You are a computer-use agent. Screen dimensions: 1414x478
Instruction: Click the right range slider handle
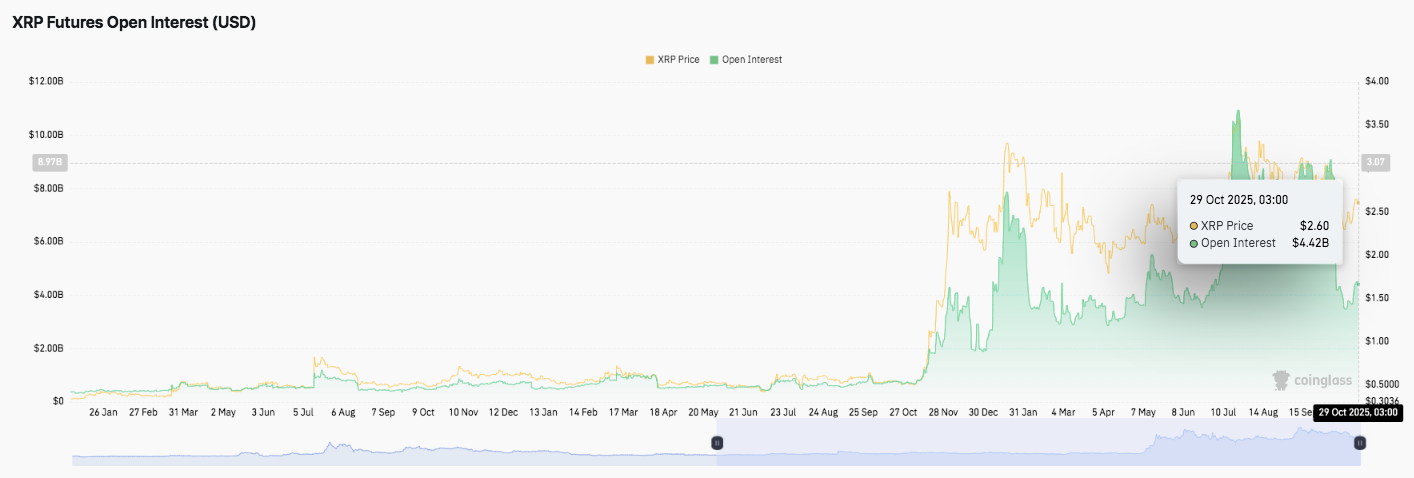click(1360, 442)
